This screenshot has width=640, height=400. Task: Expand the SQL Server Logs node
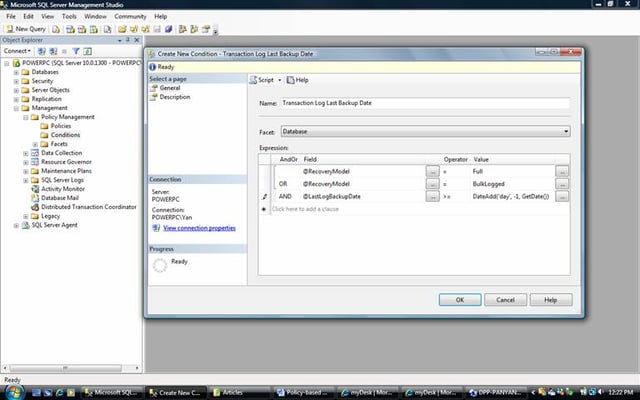26,180
